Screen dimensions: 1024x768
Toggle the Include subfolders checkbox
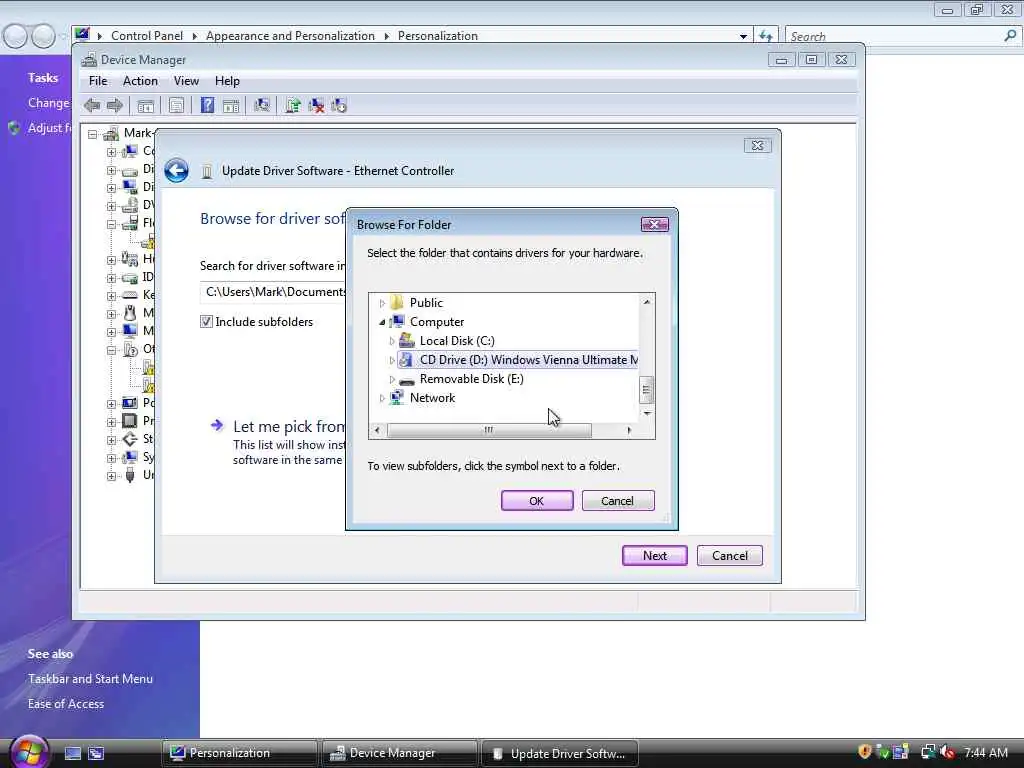tap(206, 321)
